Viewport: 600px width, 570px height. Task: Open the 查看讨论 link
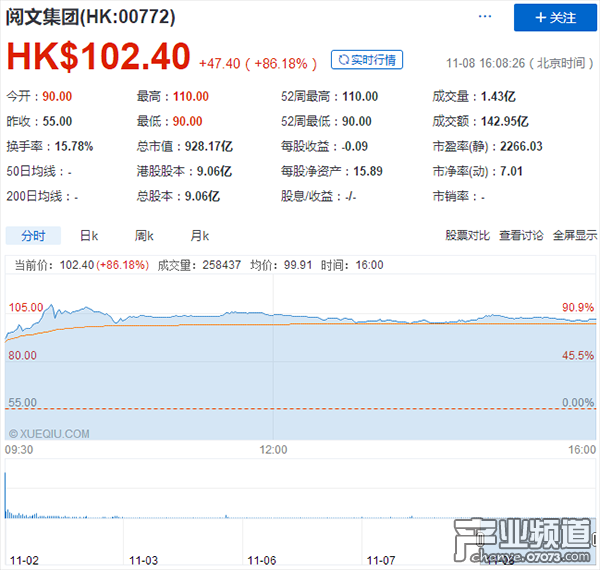[521, 235]
